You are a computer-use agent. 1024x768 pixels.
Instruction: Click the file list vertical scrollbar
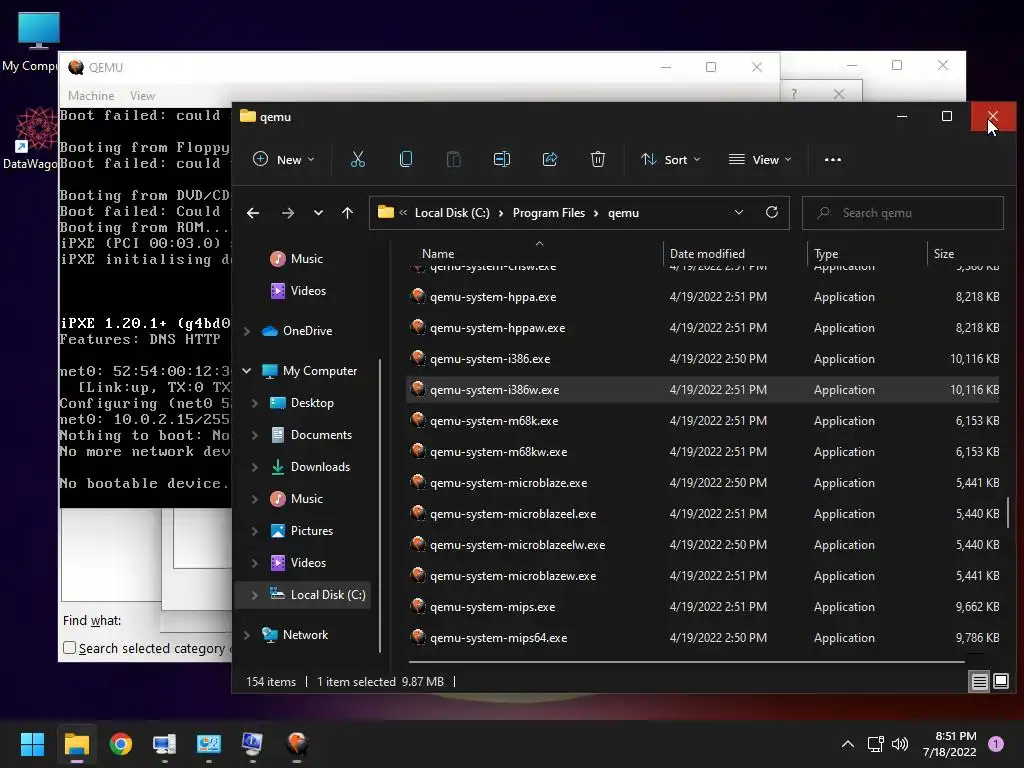click(x=1008, y=512)
